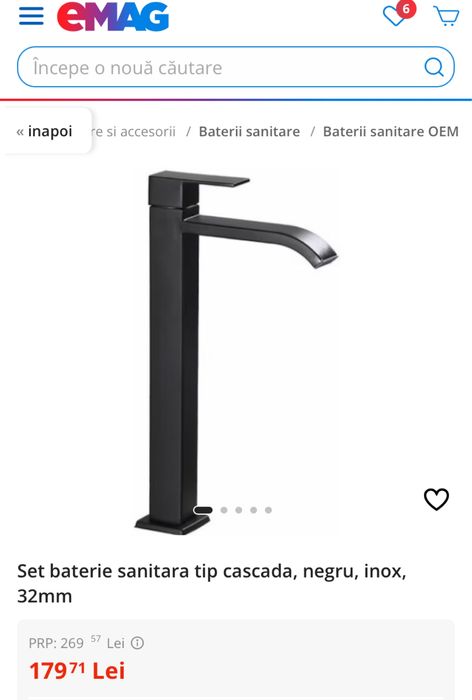Click the product title text

point(212,583)
